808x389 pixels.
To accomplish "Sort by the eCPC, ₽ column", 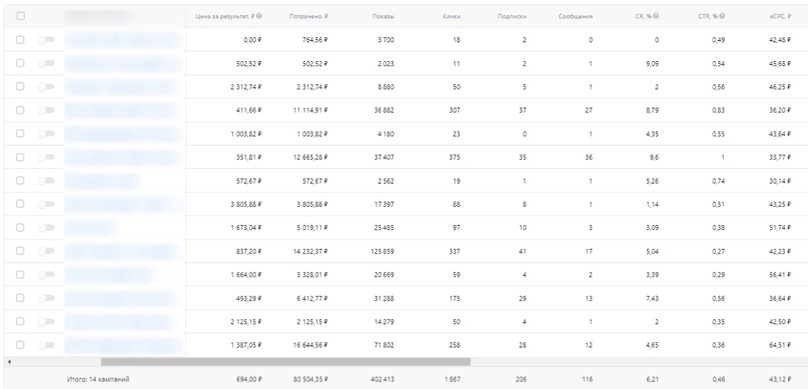I will pyautogui.click(x=781, y=16).
